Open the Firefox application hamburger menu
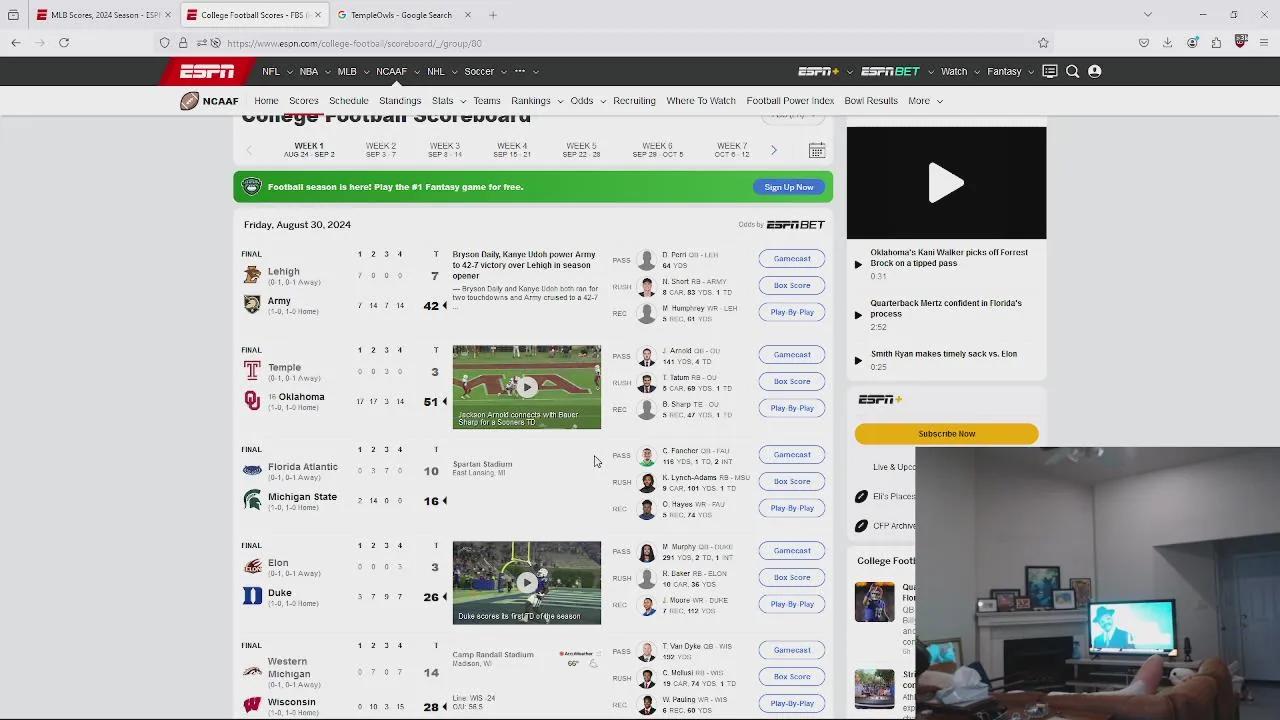Viewport: 1280px width, 720px height. tap(1265, 43)
